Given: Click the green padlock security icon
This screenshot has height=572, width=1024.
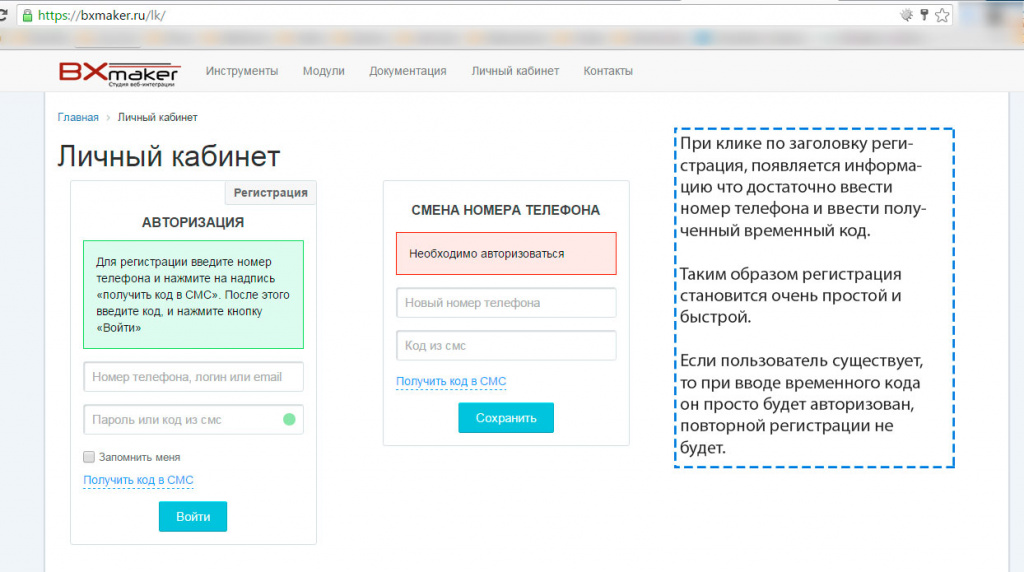Looking at the screenshot, I should [27, 15].
